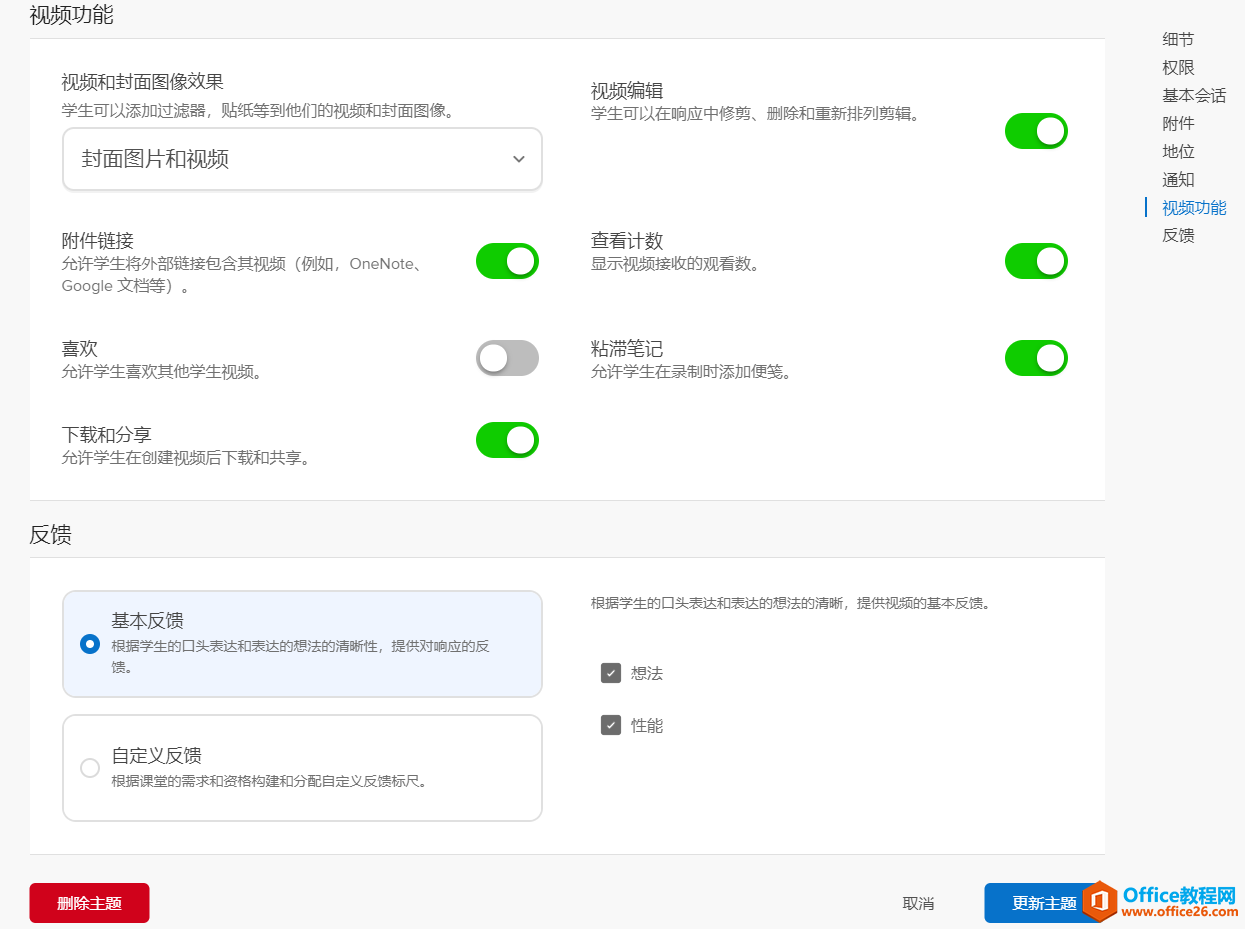Choose the 自定义反馈 radio option
This screenshot has height=929, width=1245.
coord(90,768)
